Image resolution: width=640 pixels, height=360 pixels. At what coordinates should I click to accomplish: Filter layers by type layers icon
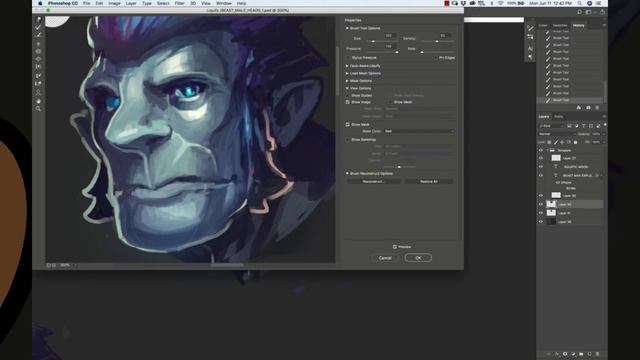pyautogui.click(x=584, y=126)
